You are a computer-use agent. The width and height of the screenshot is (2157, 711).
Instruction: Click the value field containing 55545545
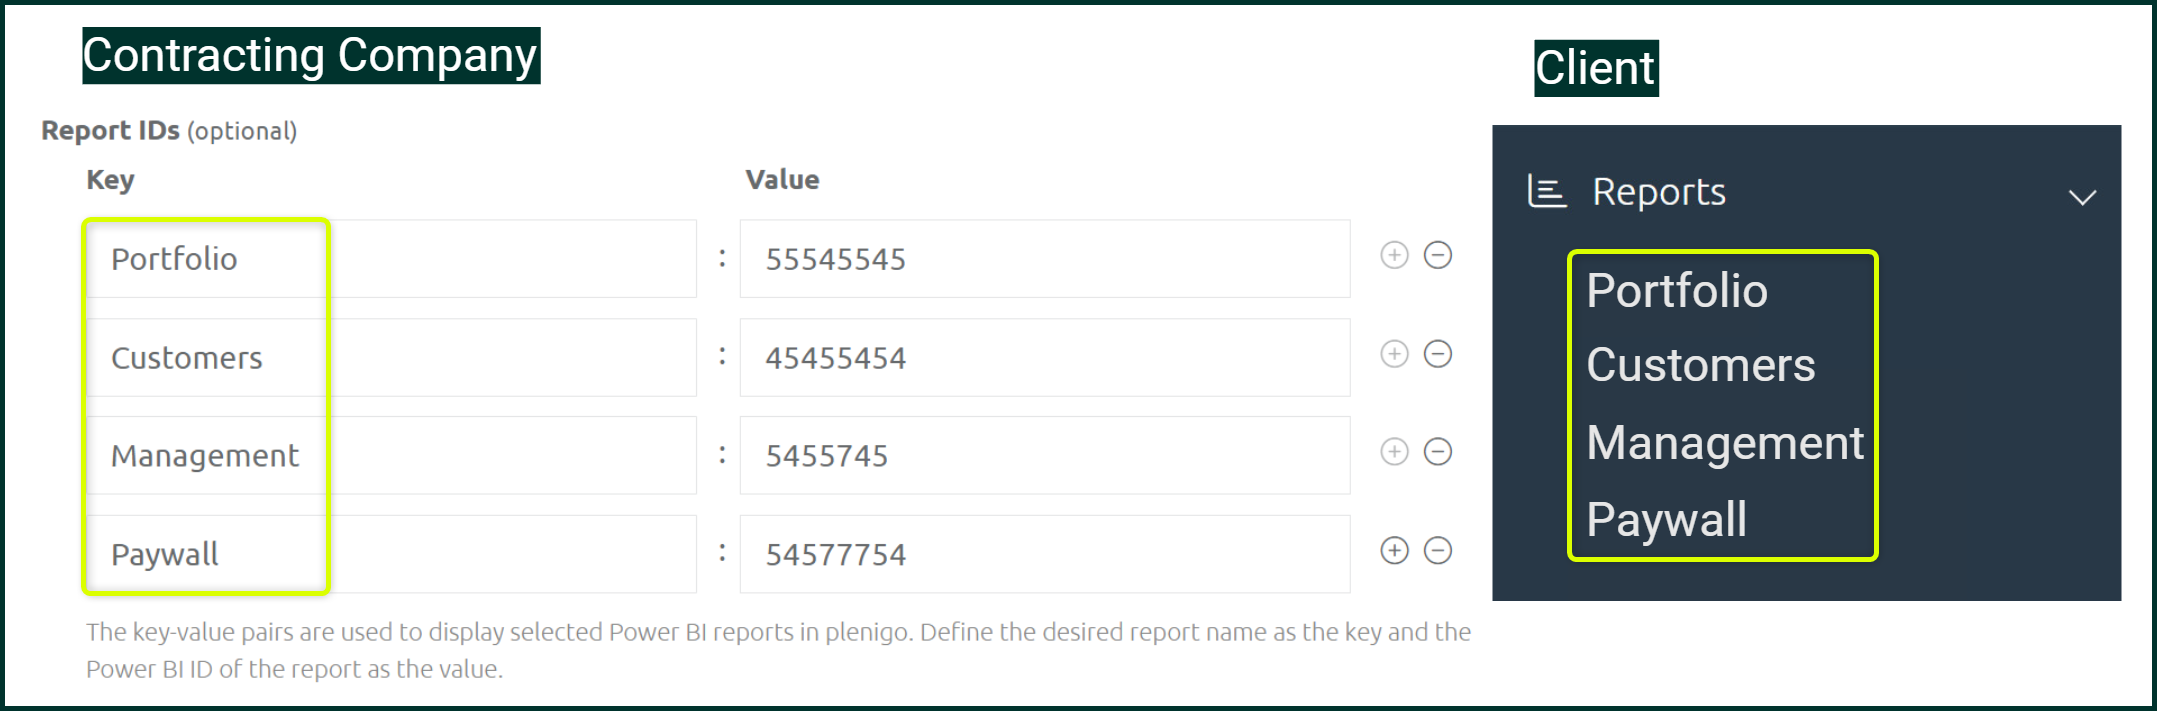point(1045,259)
